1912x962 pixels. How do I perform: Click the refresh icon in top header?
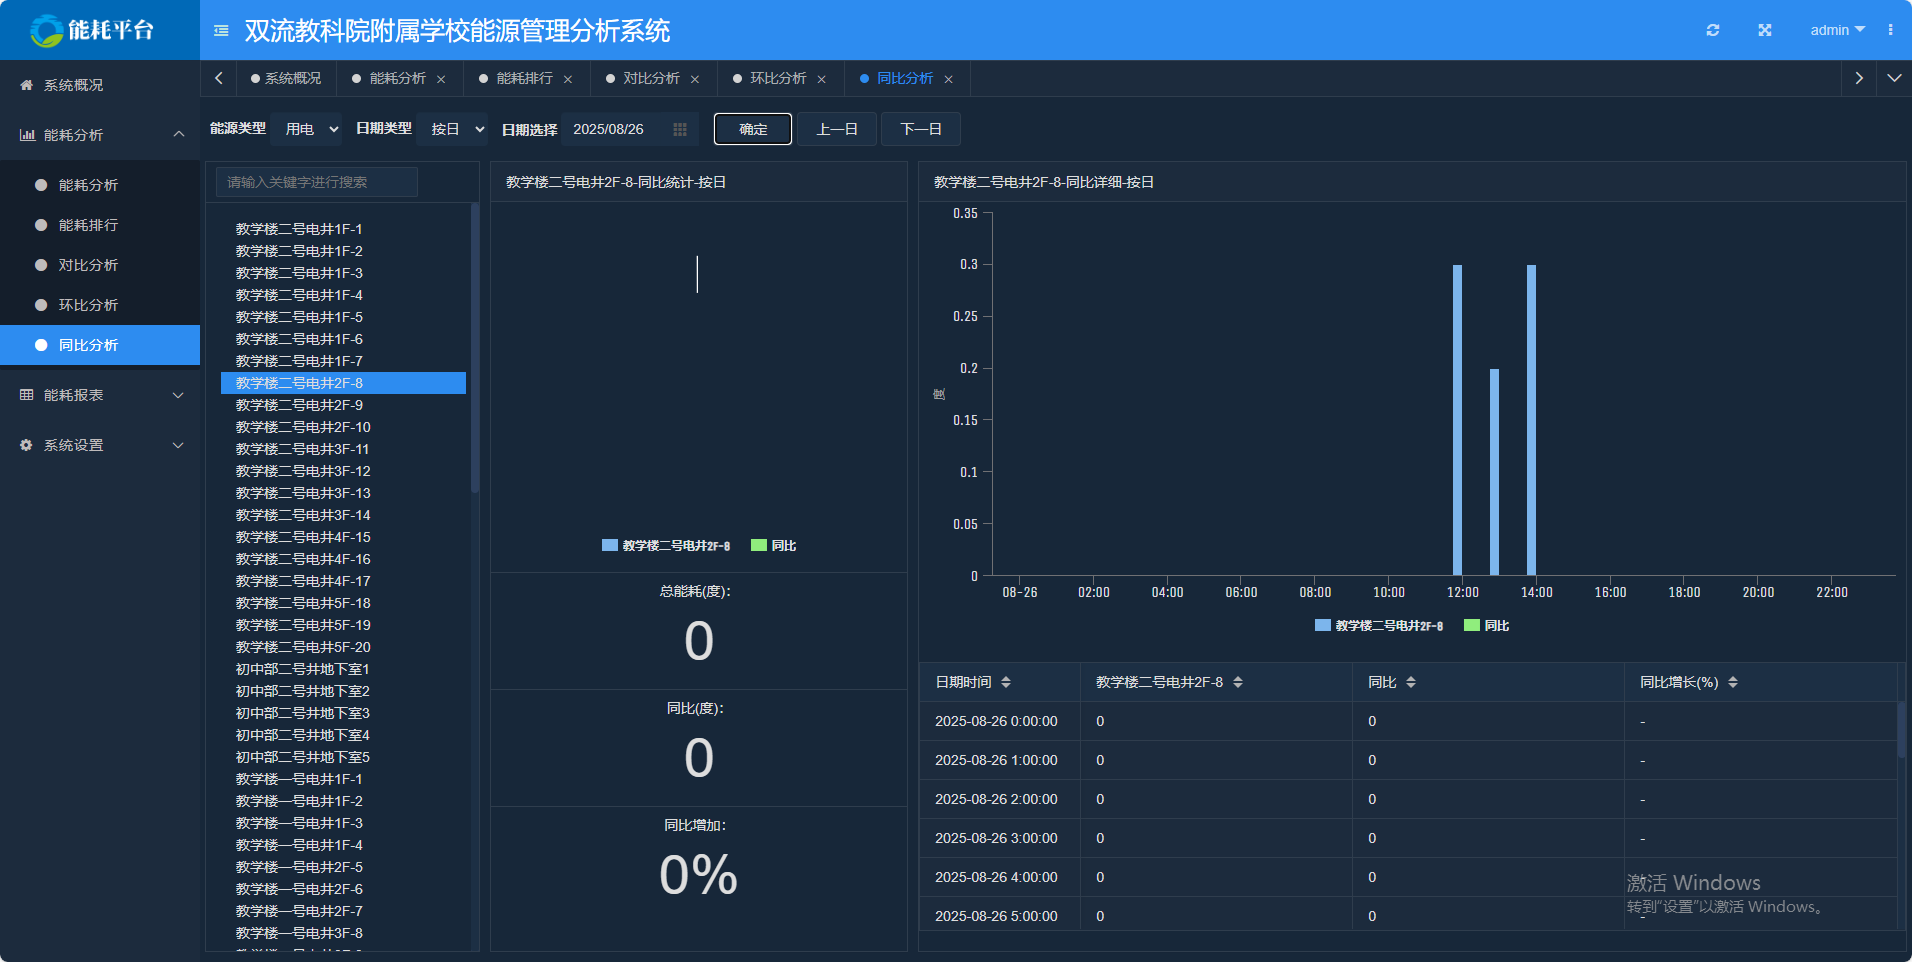(1712, 30)
